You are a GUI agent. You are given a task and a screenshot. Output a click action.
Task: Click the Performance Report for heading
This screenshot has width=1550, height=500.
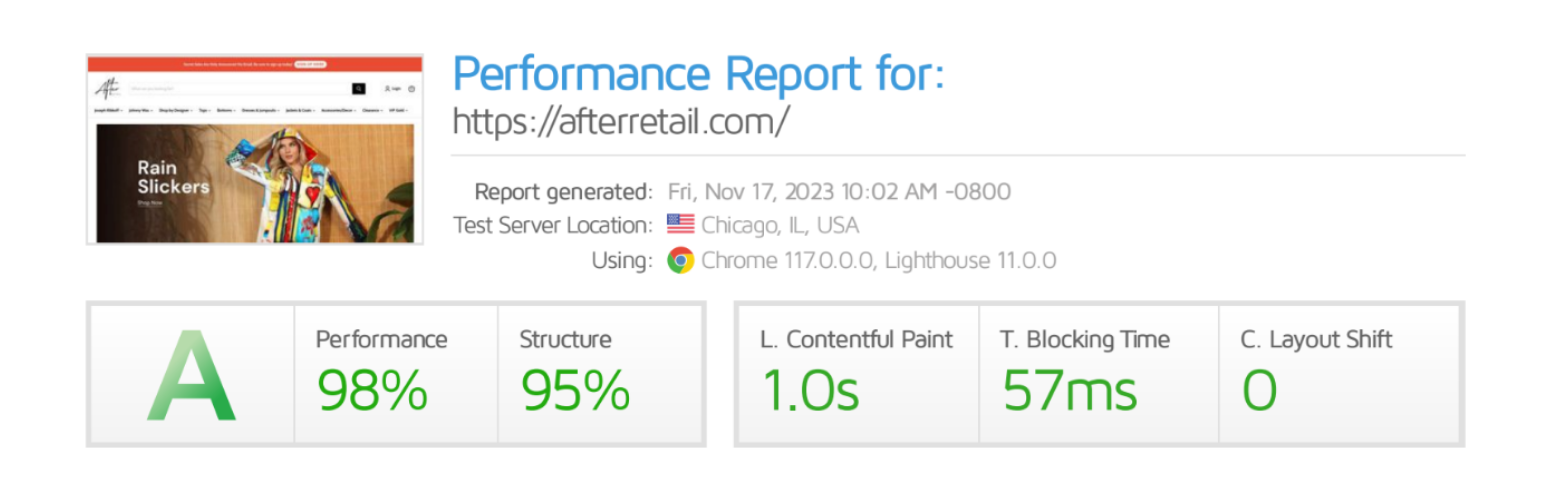698,74
